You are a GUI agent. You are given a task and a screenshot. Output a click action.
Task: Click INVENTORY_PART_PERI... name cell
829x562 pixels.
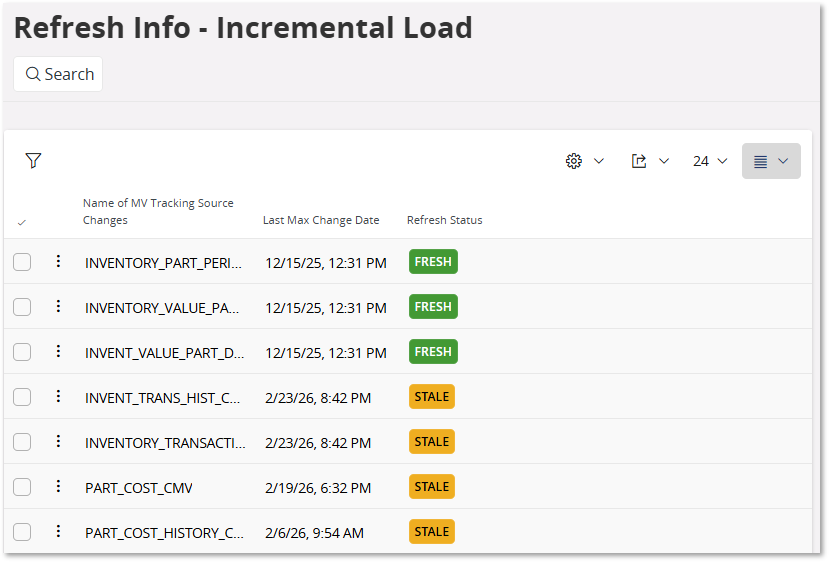(x=163, y=263)
